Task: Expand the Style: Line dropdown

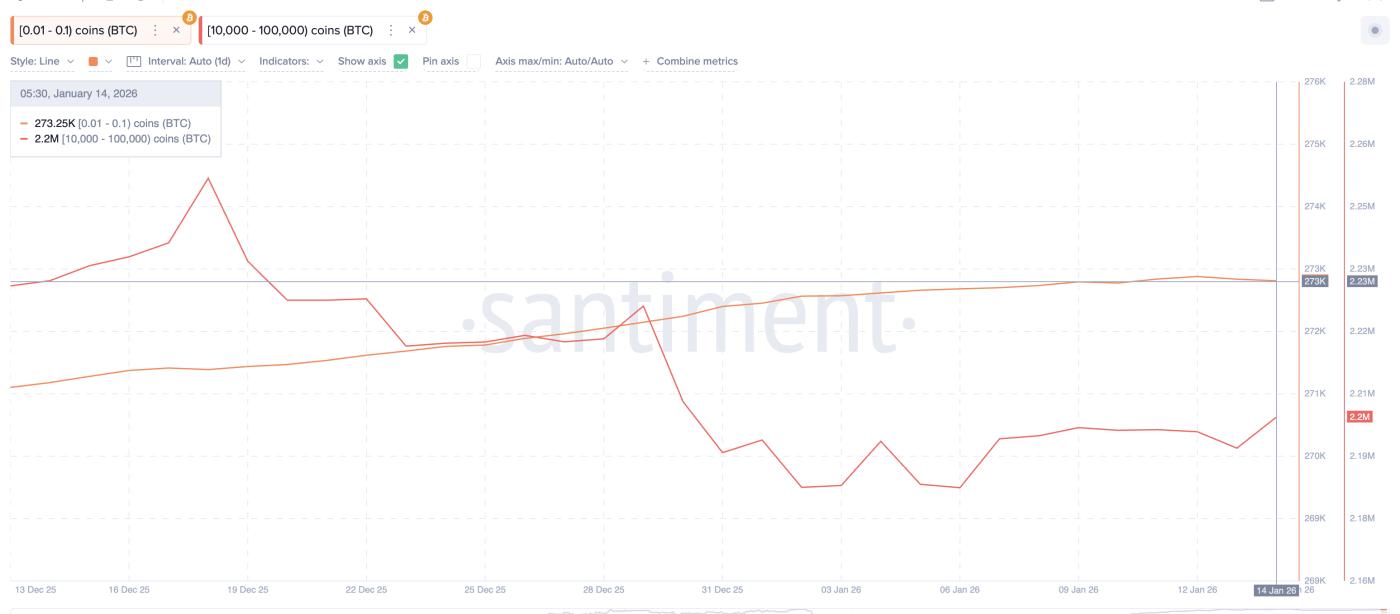Action: 42,61
